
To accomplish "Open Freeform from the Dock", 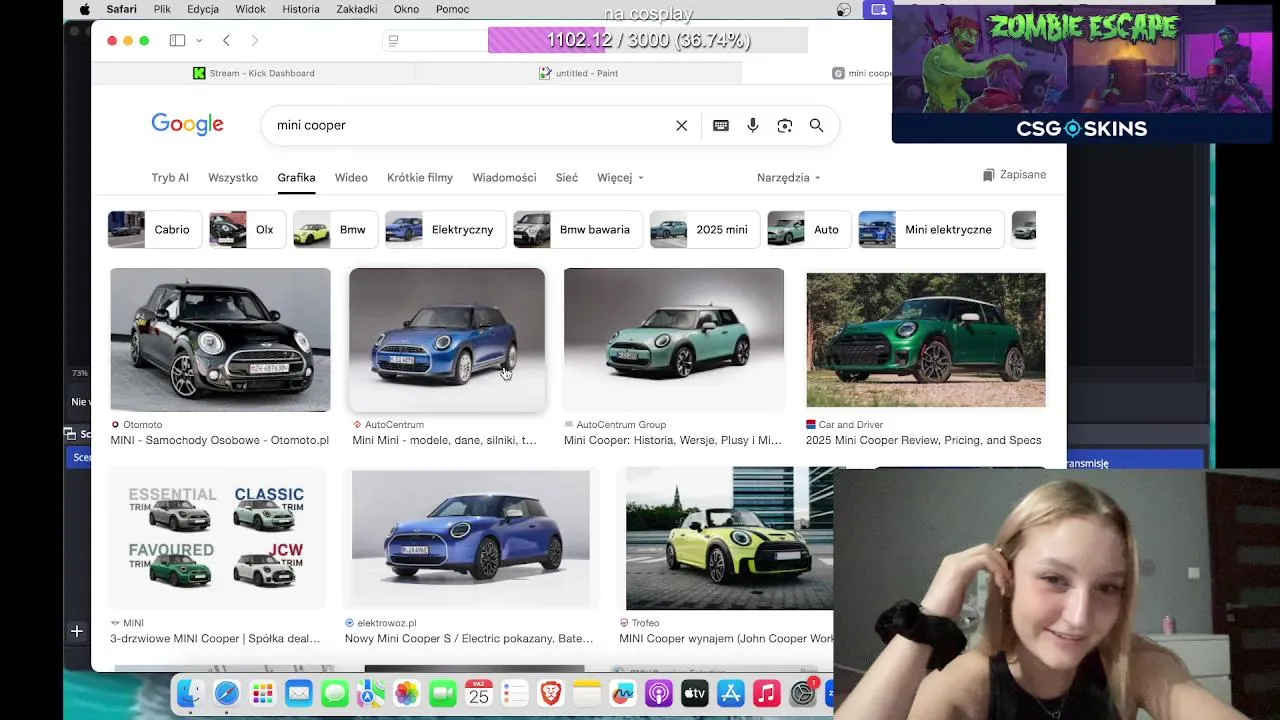I will (623, 693).
